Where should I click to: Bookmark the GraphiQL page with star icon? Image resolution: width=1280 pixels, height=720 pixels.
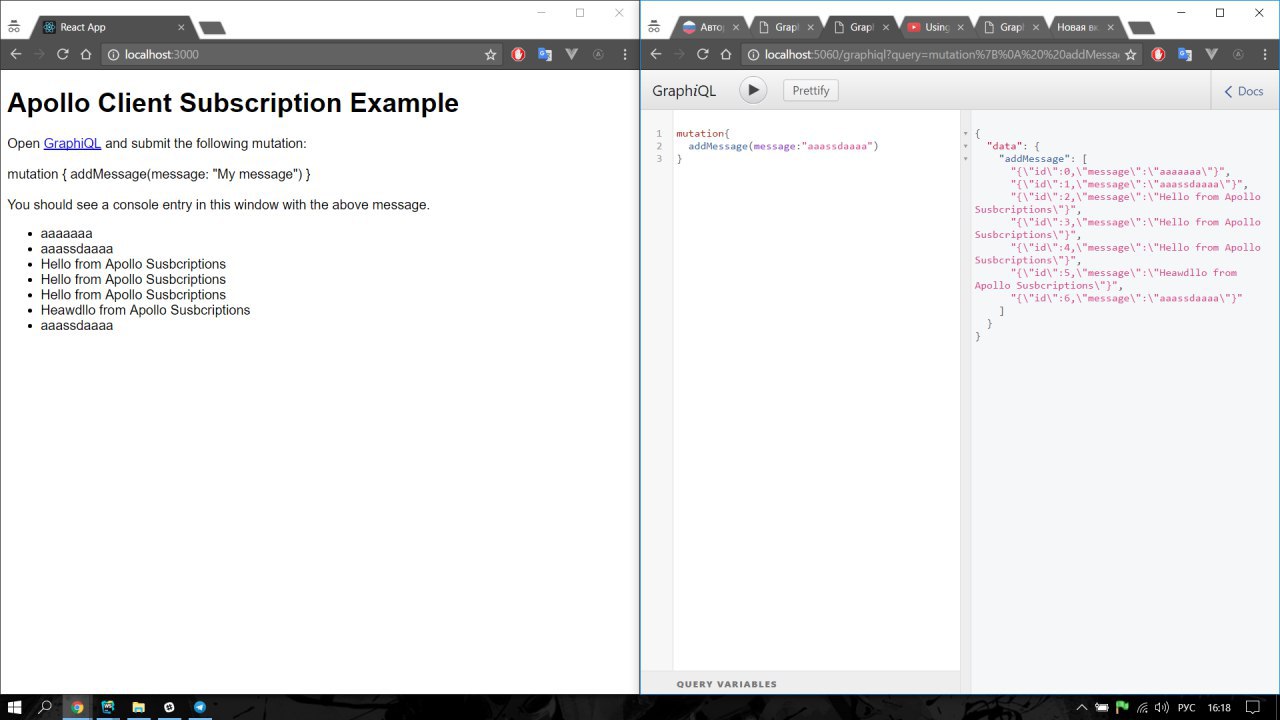pyautogui.click(x=1131, y=55)
